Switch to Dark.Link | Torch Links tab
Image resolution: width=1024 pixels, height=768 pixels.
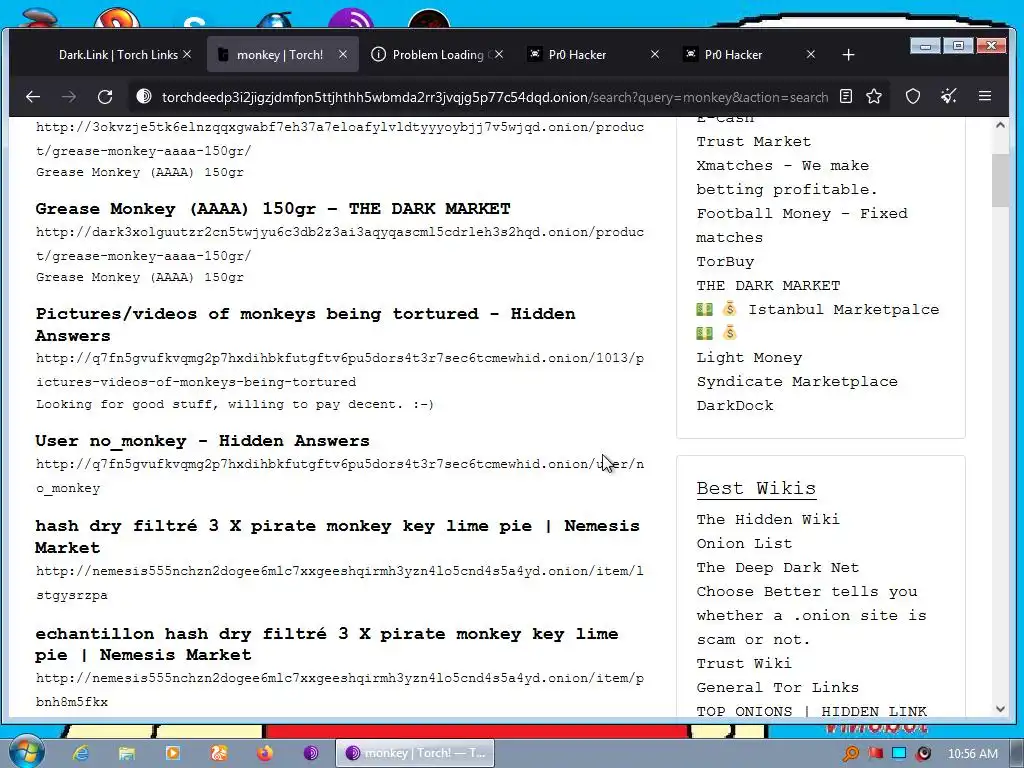(x=118, y=54)
